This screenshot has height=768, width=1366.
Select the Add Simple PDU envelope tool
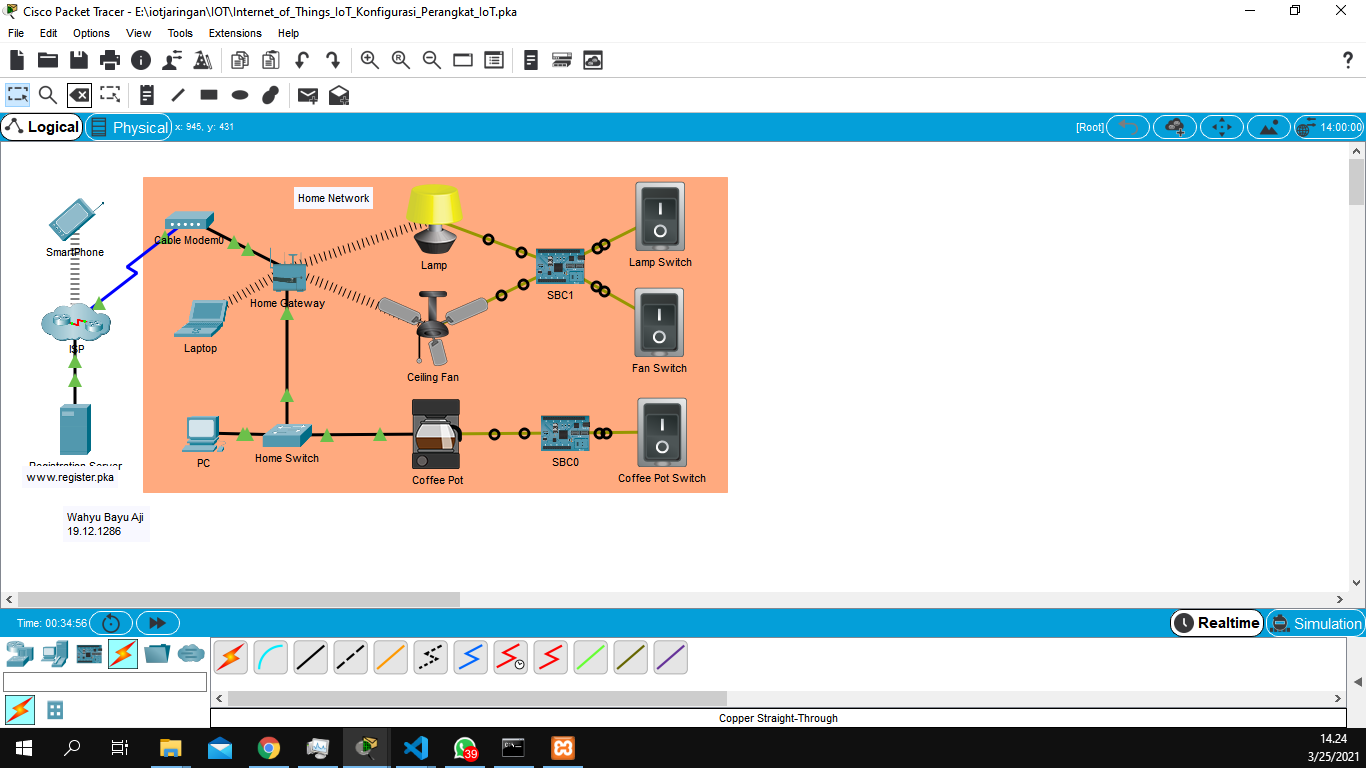(x=307, y=95)
